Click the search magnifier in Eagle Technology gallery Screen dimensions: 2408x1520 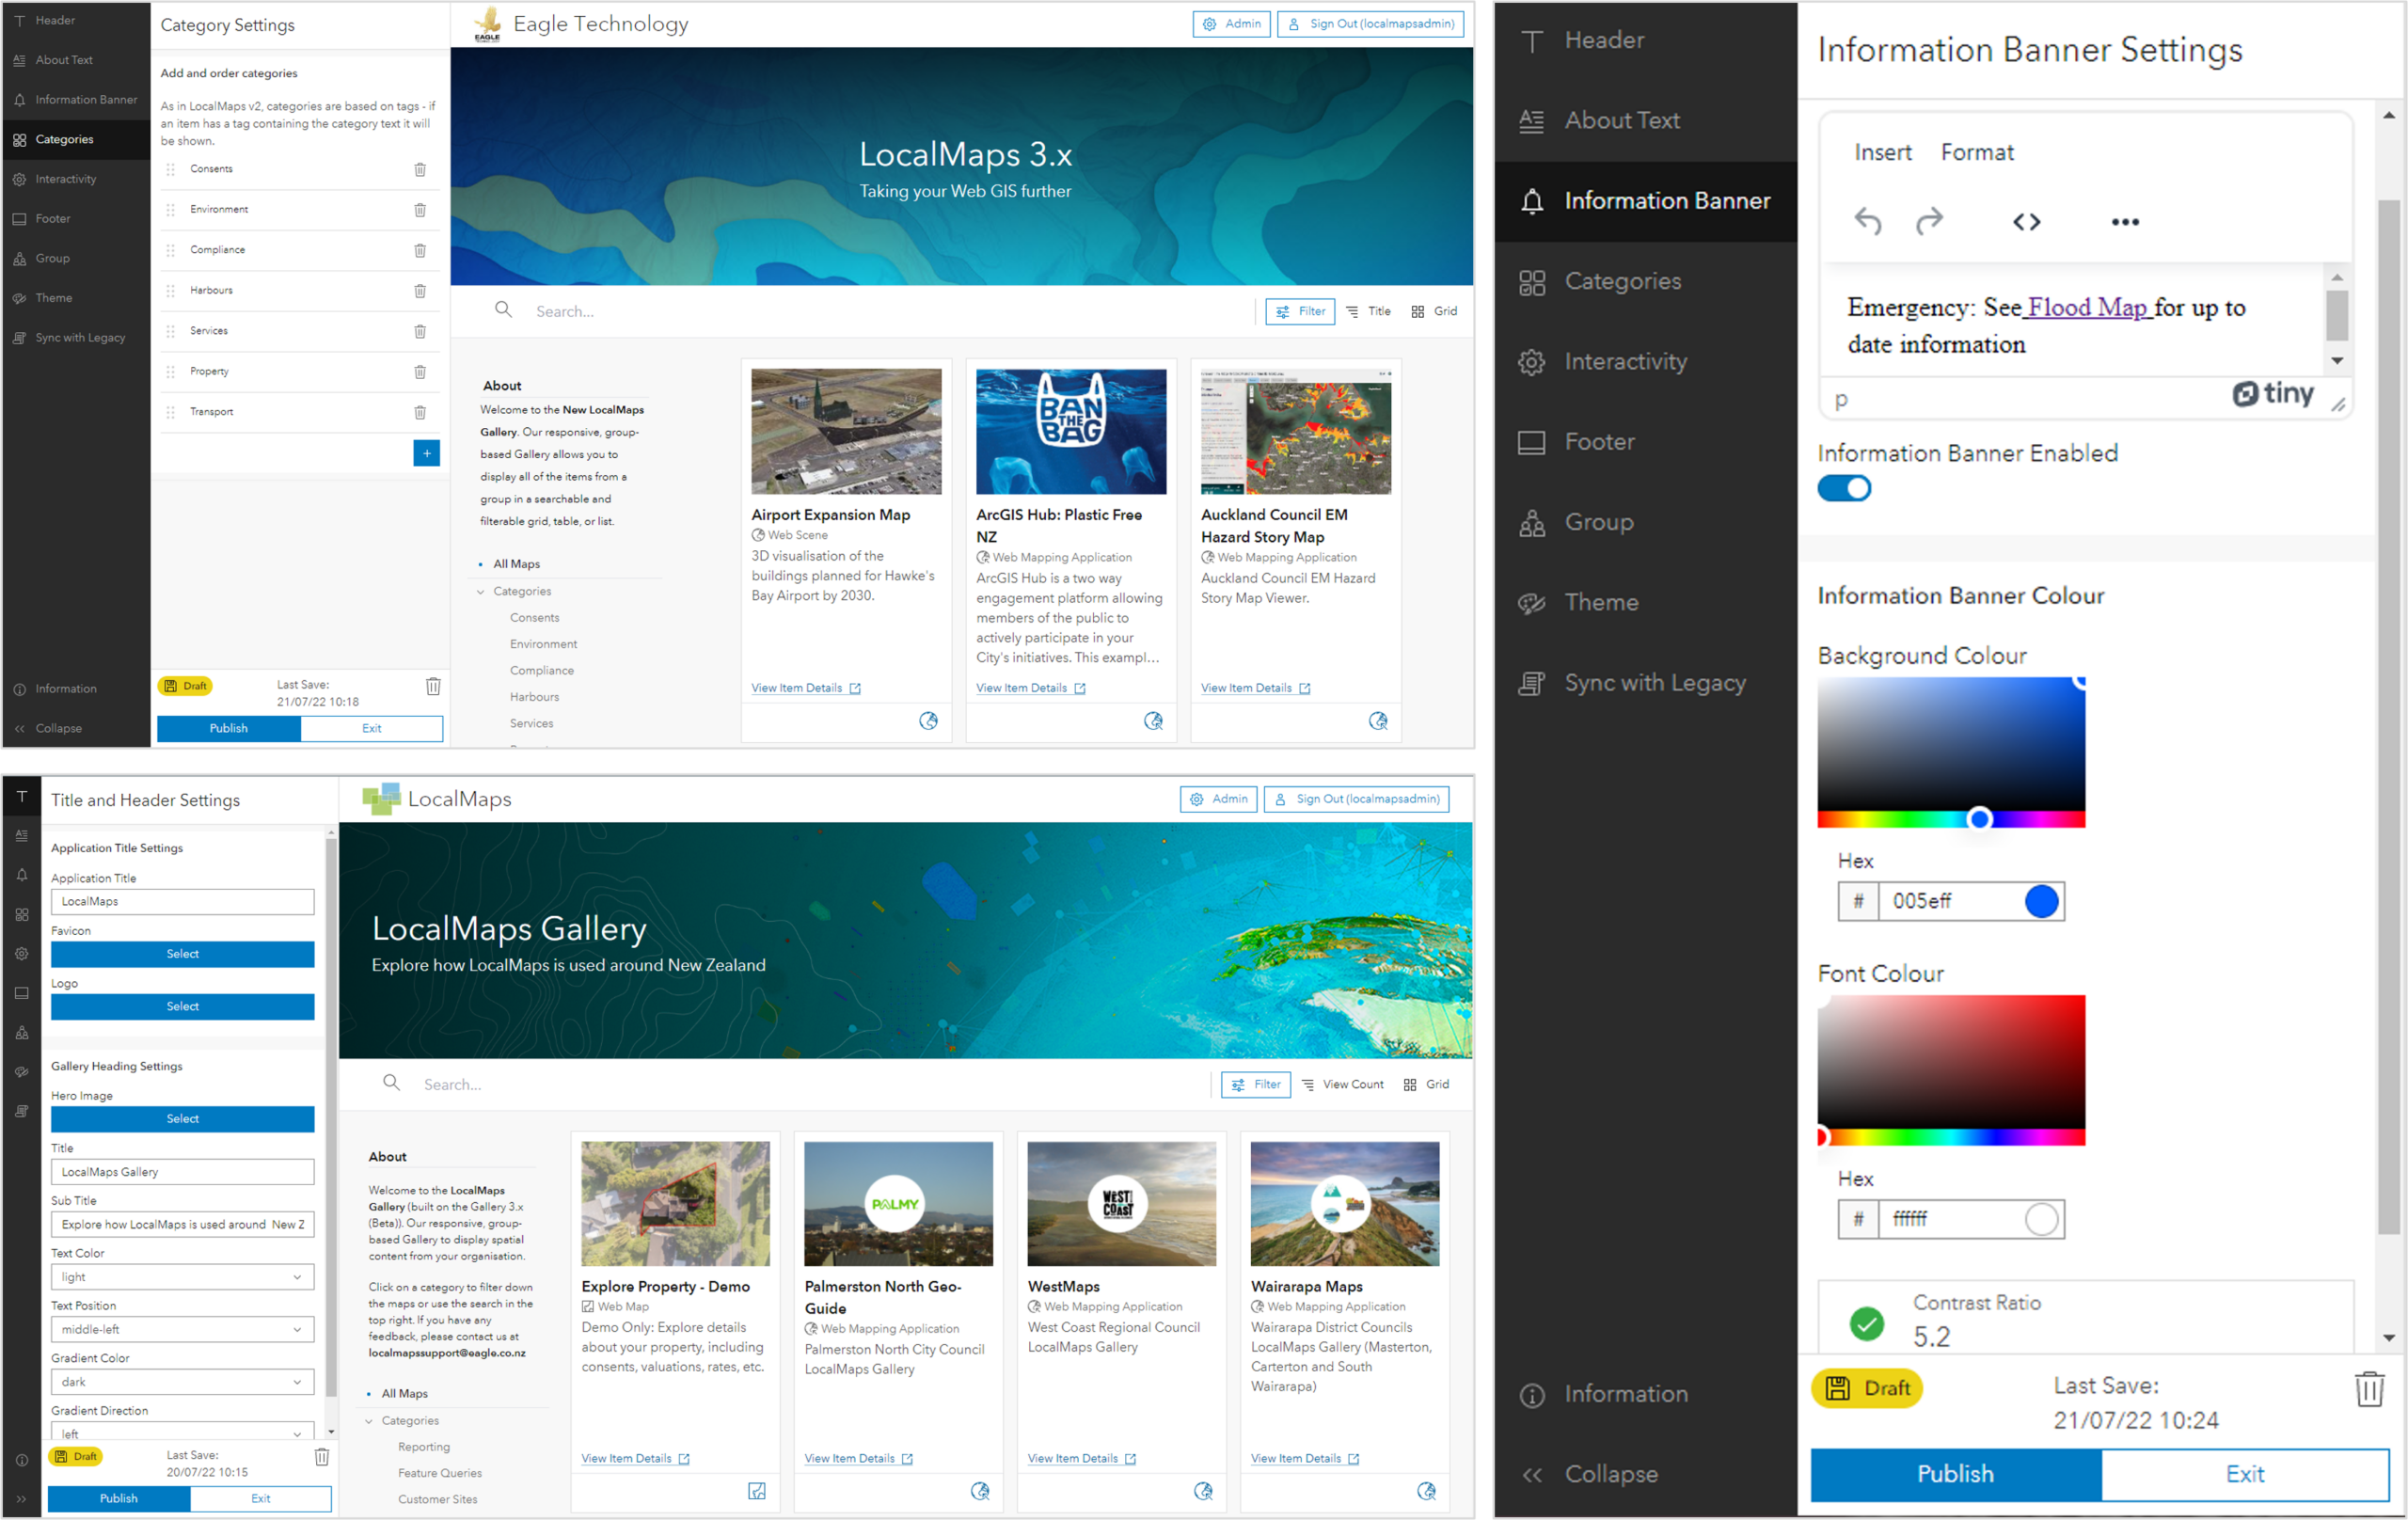pyautogui.click(x=504, y=310)
